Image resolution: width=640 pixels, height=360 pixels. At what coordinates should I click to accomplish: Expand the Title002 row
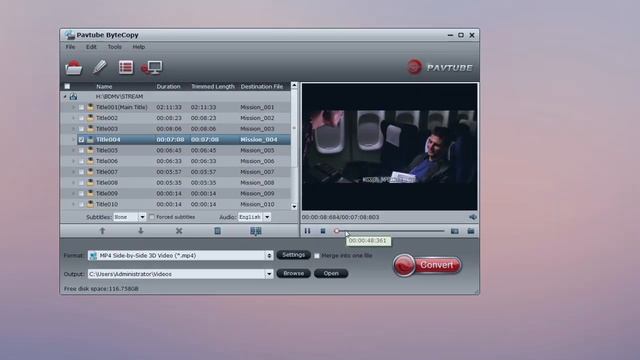(73, 118)
